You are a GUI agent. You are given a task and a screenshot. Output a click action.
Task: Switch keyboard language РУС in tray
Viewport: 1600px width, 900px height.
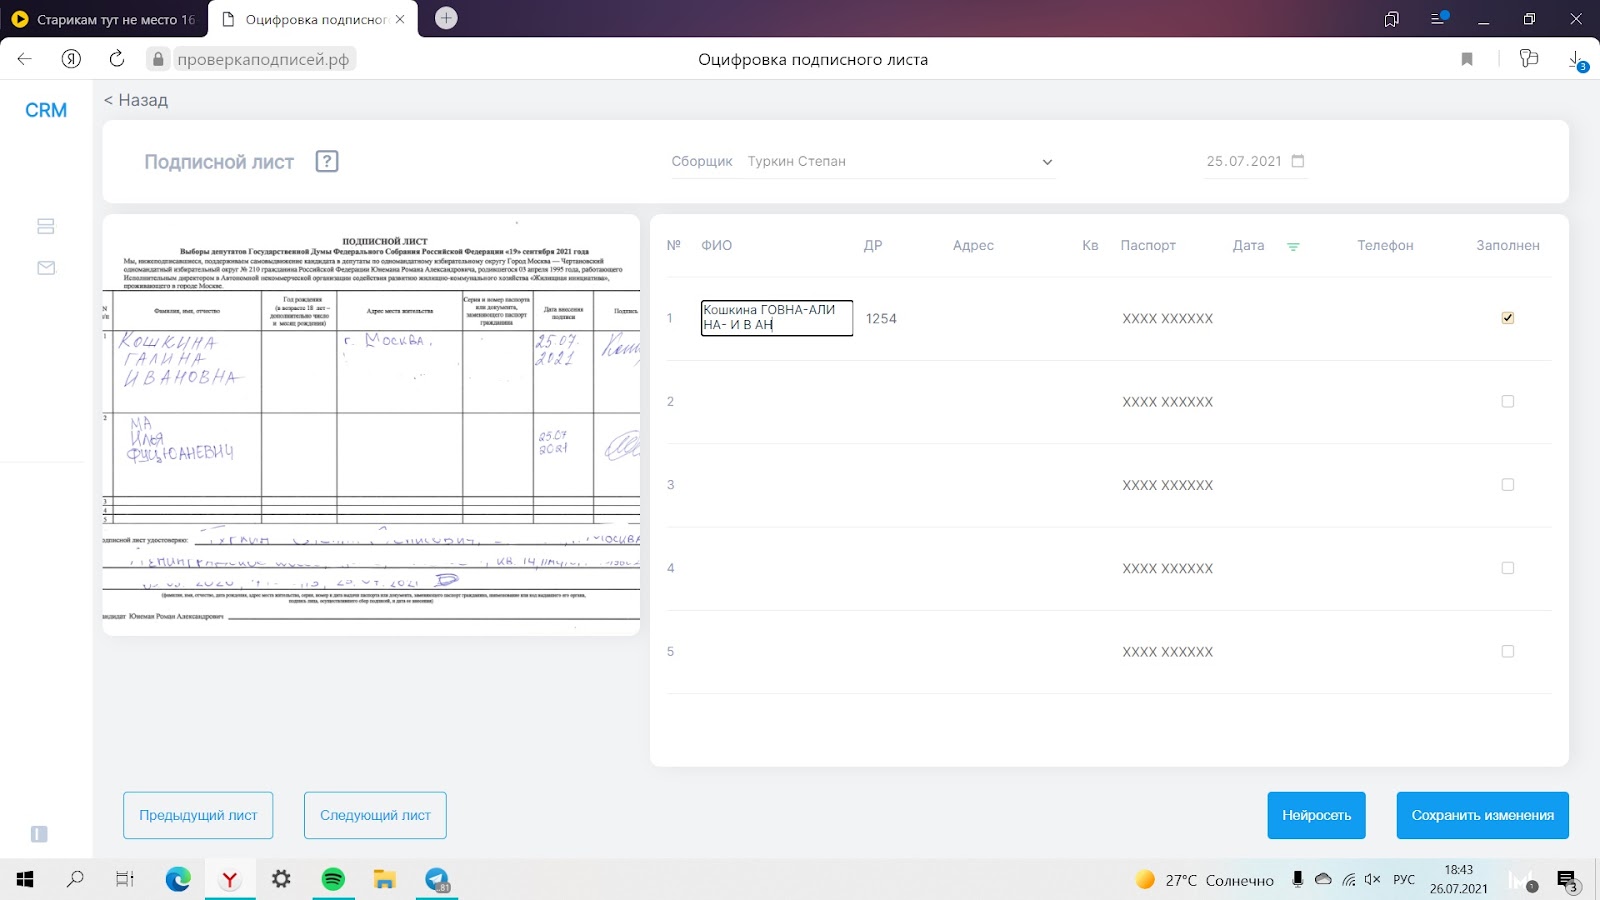pyautogui.click(x=1404, y=880)
